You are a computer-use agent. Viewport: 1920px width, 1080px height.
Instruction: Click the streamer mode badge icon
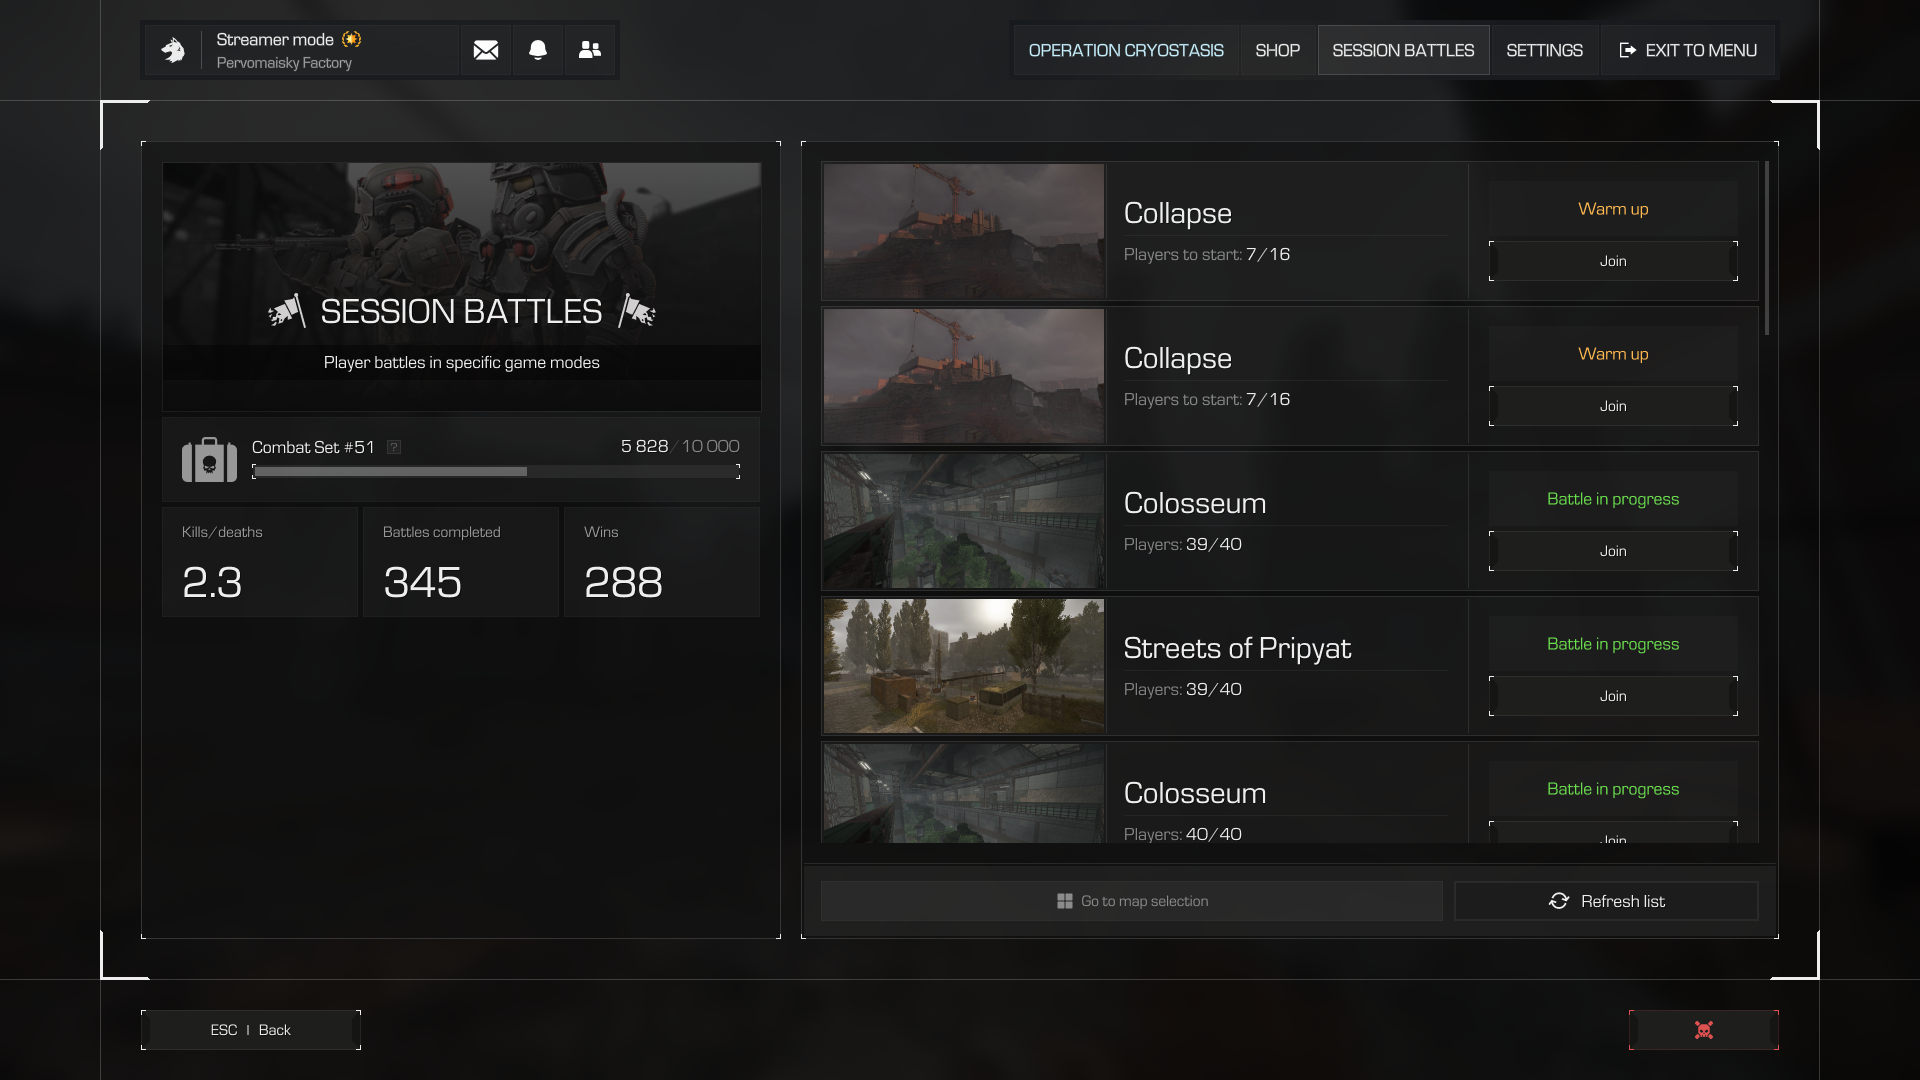351,39
